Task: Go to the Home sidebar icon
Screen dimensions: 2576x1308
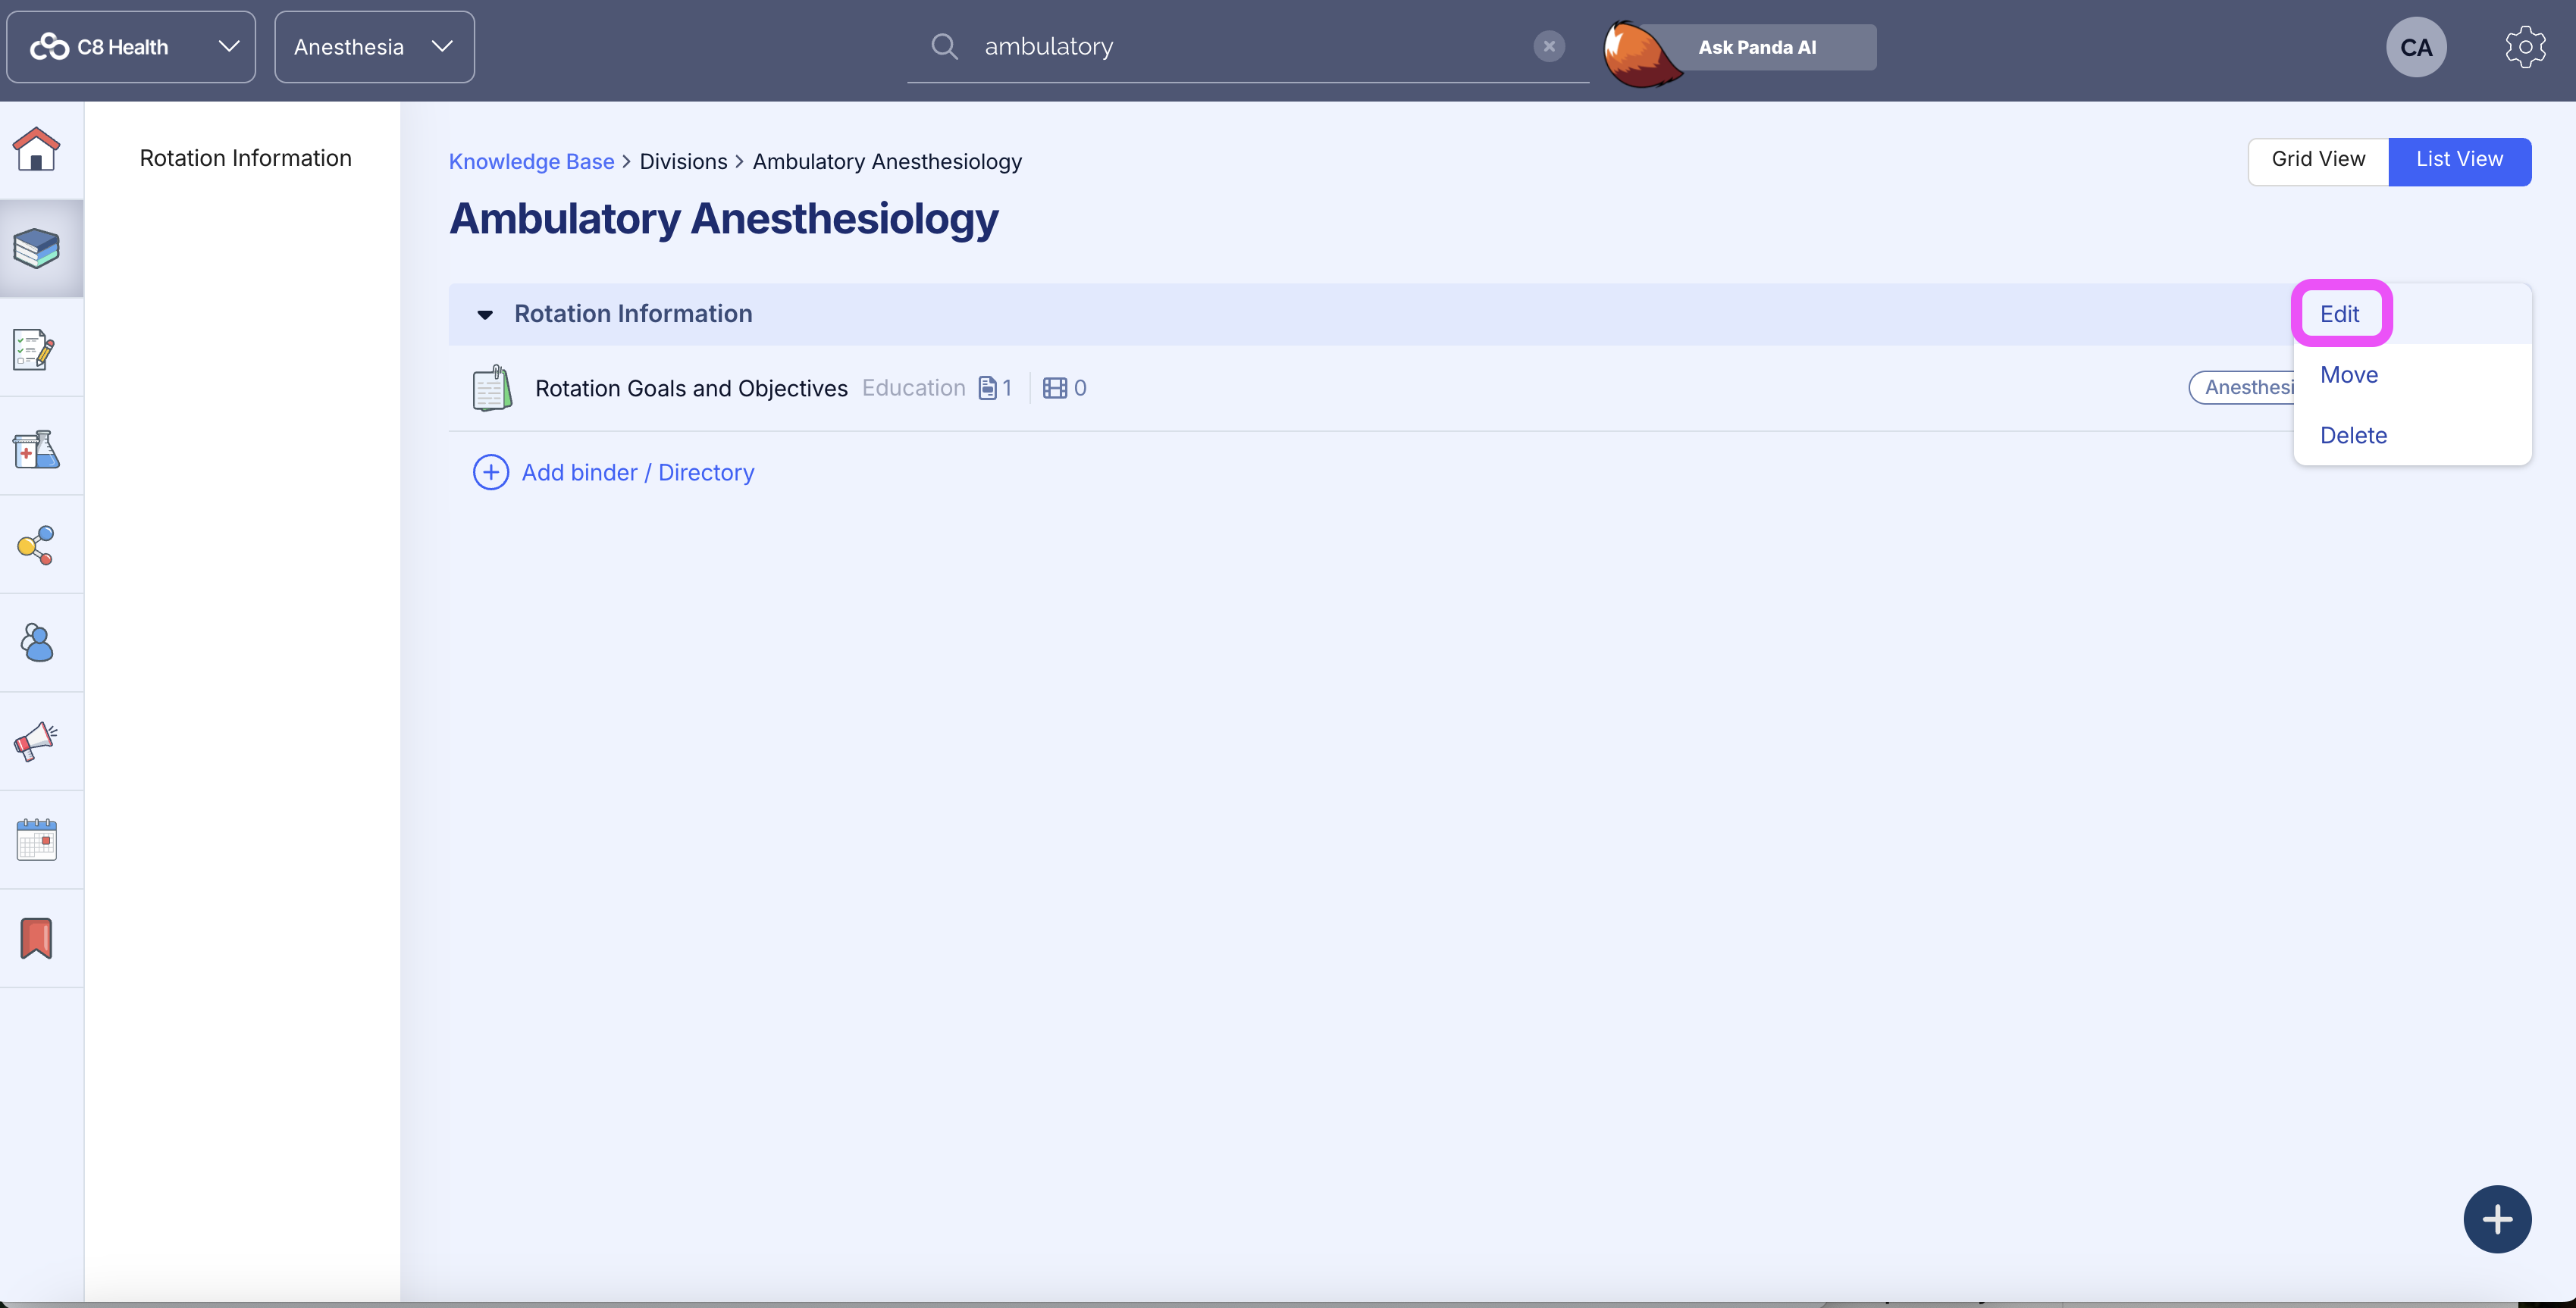Action: [x=36, y=149]
